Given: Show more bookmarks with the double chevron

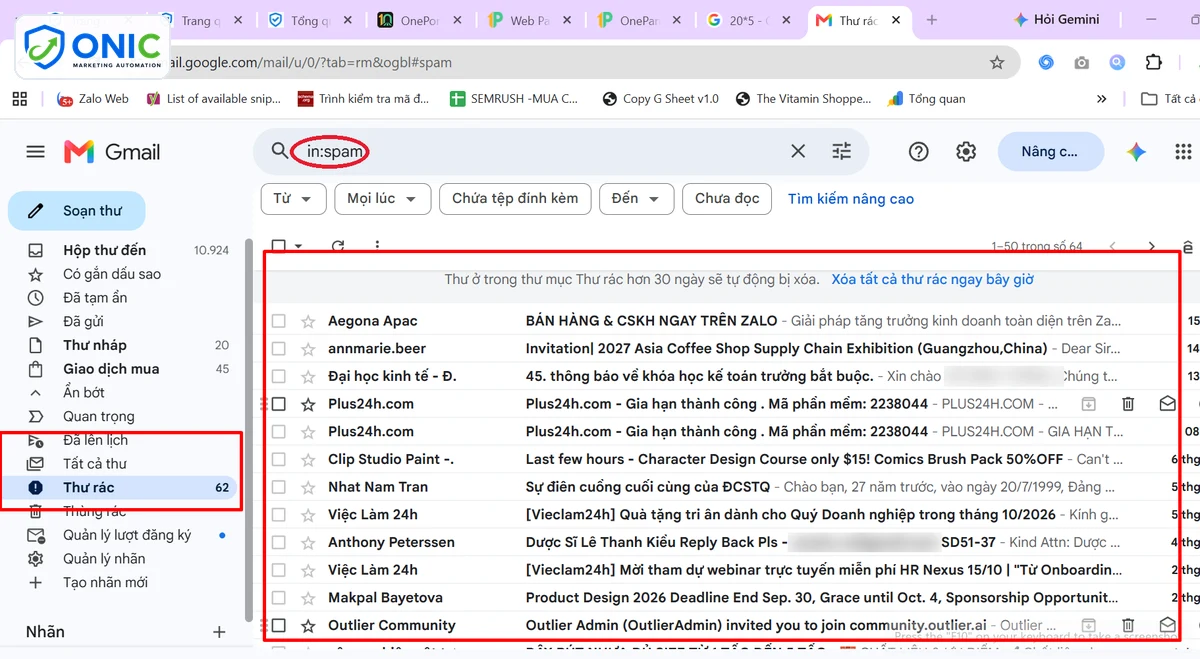Looking at the screenshot, I should coord(1102,99).
